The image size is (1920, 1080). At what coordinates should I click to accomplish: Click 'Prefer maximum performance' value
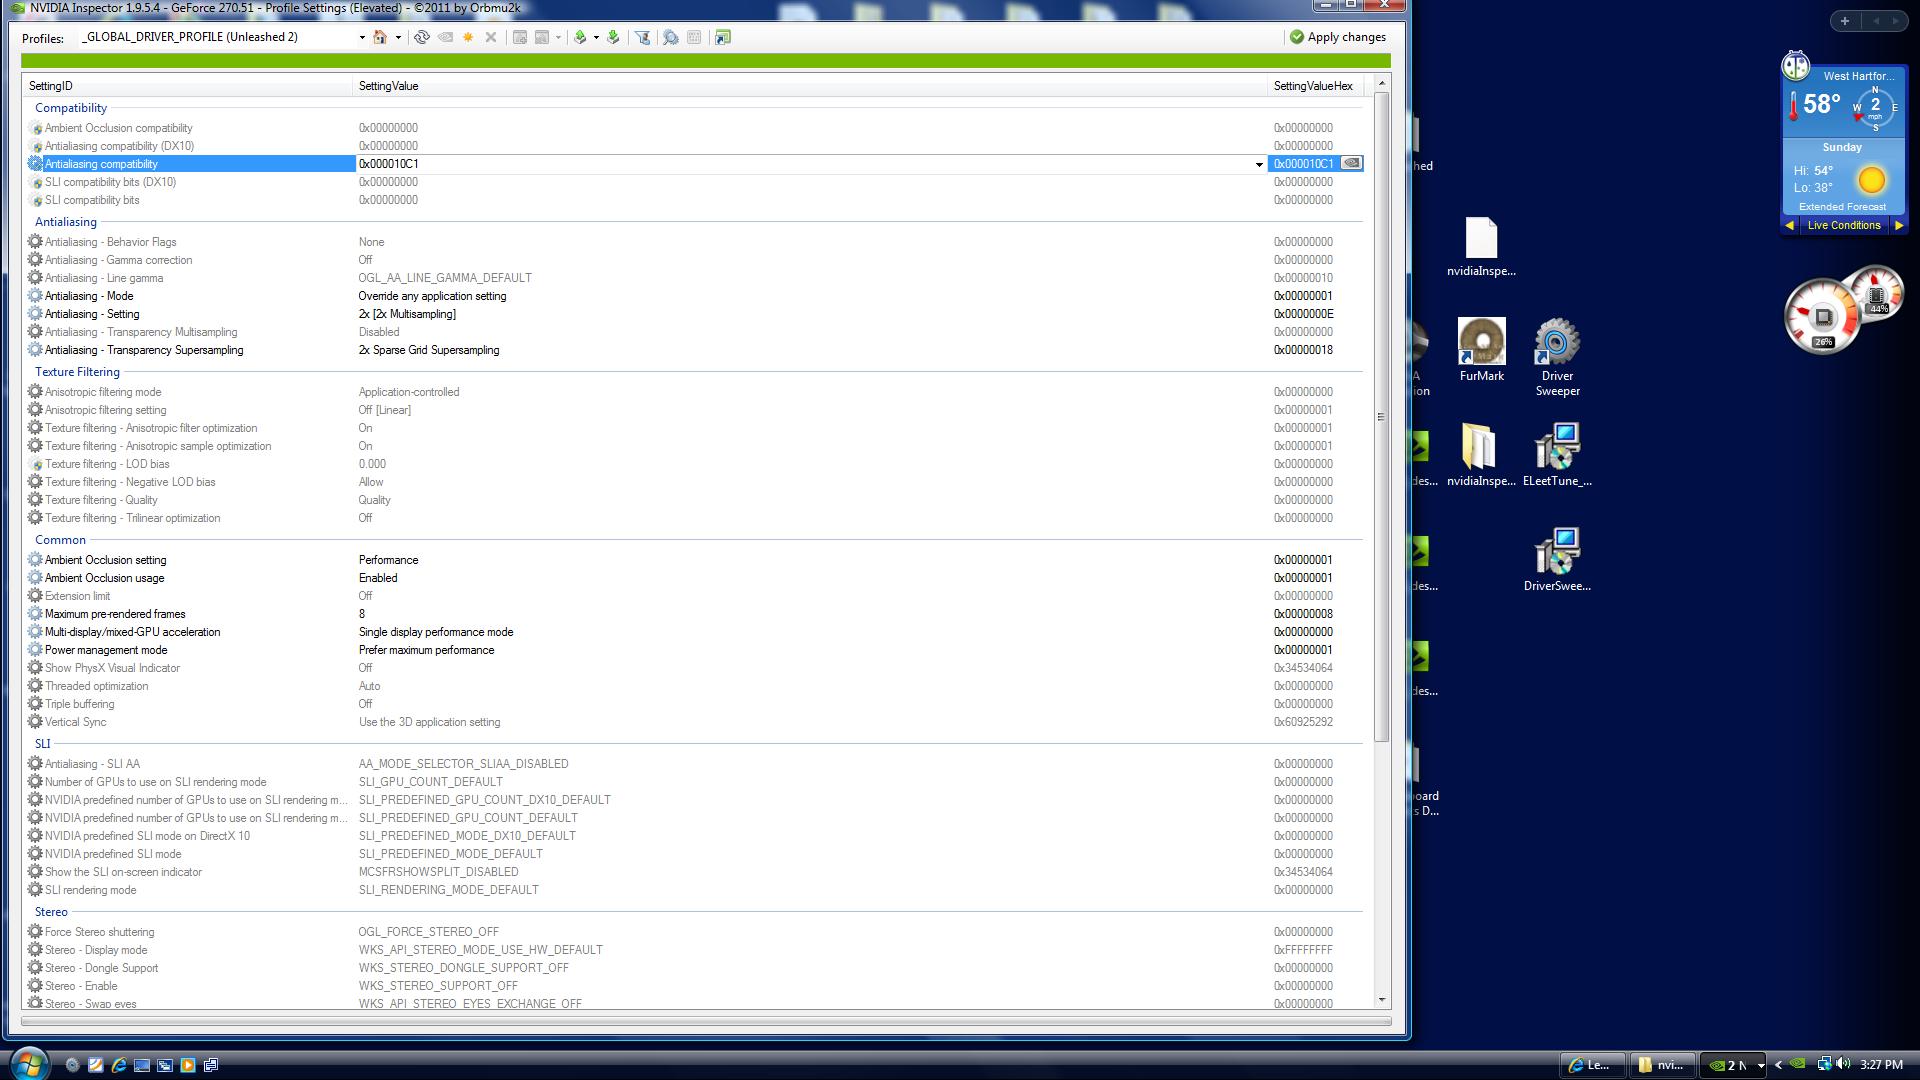pyautogui.click(x=426, y=650)
